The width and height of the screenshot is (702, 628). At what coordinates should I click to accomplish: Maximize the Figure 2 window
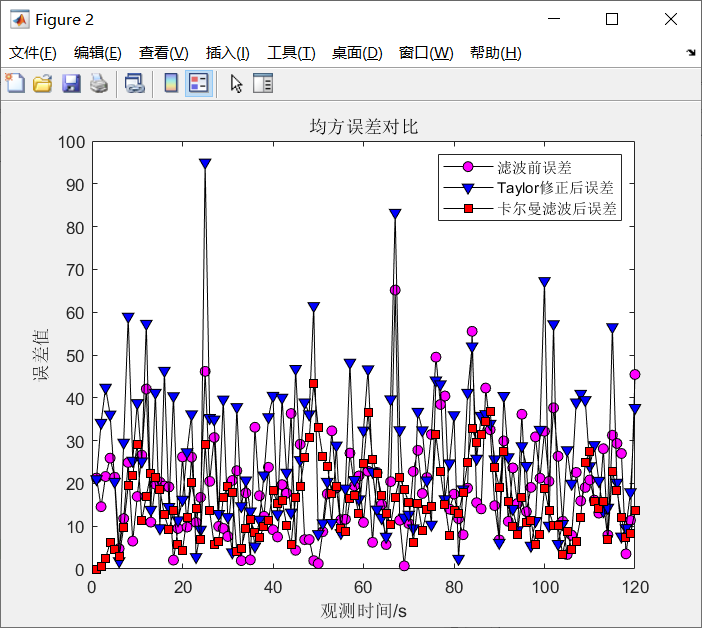pyautogui.click(x=612, y=19)
